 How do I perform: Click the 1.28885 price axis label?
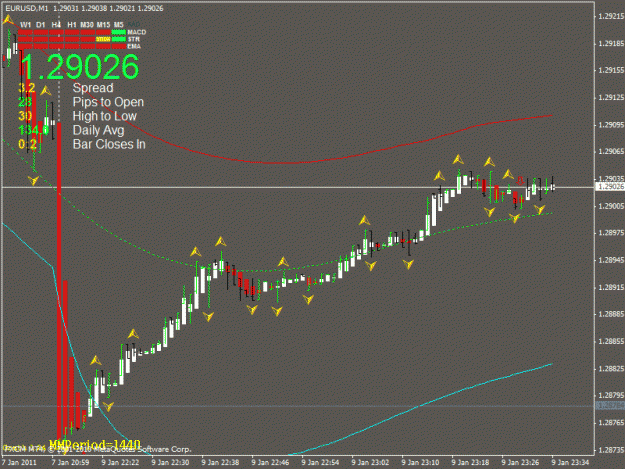click(611, 314)
